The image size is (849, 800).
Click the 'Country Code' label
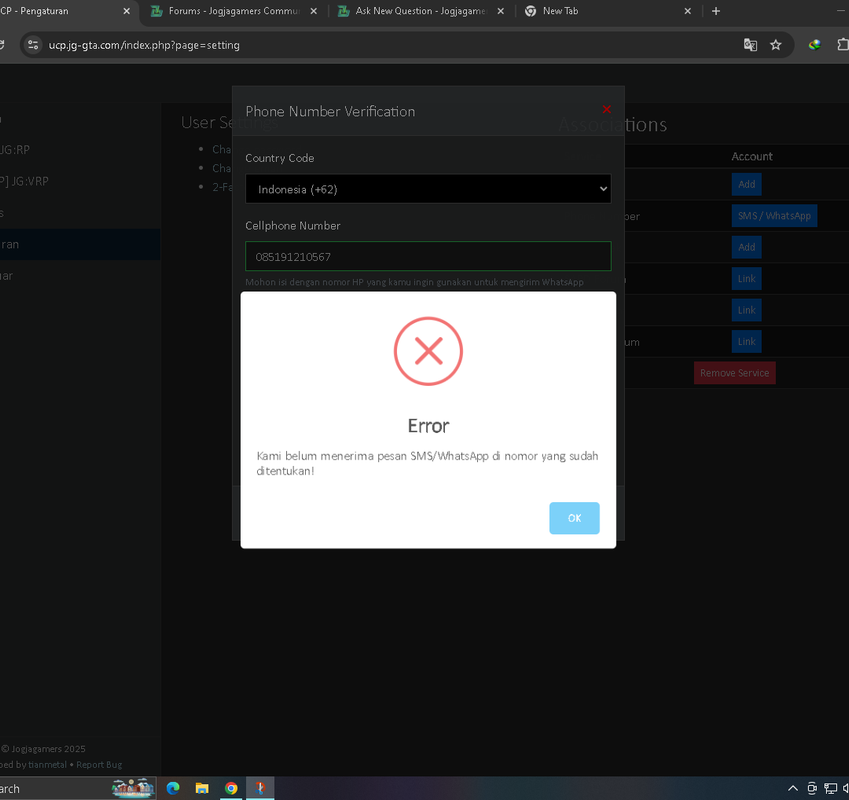click(x=279, y=158)
